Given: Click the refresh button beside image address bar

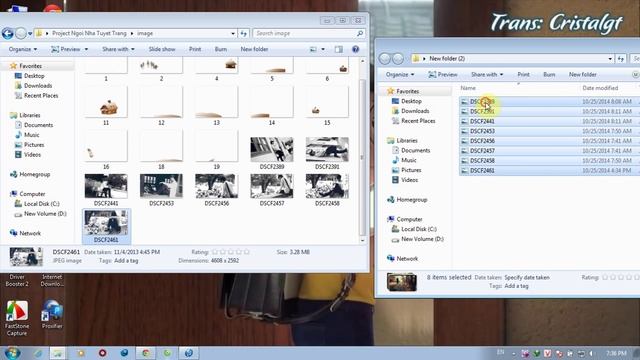Looking at the screenshot, I should (x=244, y=33).
